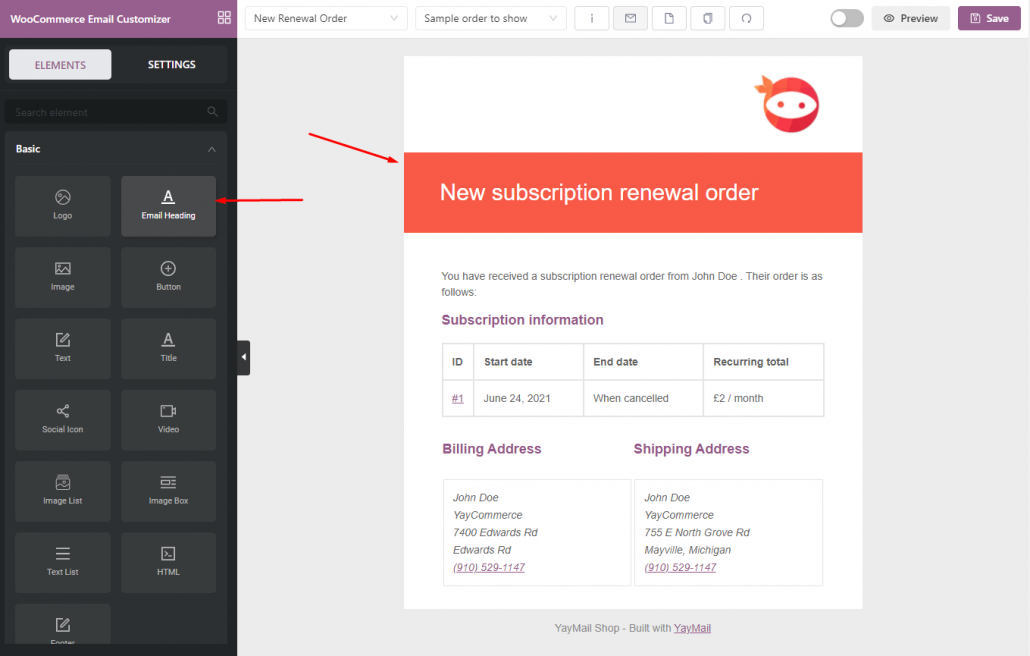1030x656 pixels.
Task: Open subscription ID #1 link
Action: [458, 399]
